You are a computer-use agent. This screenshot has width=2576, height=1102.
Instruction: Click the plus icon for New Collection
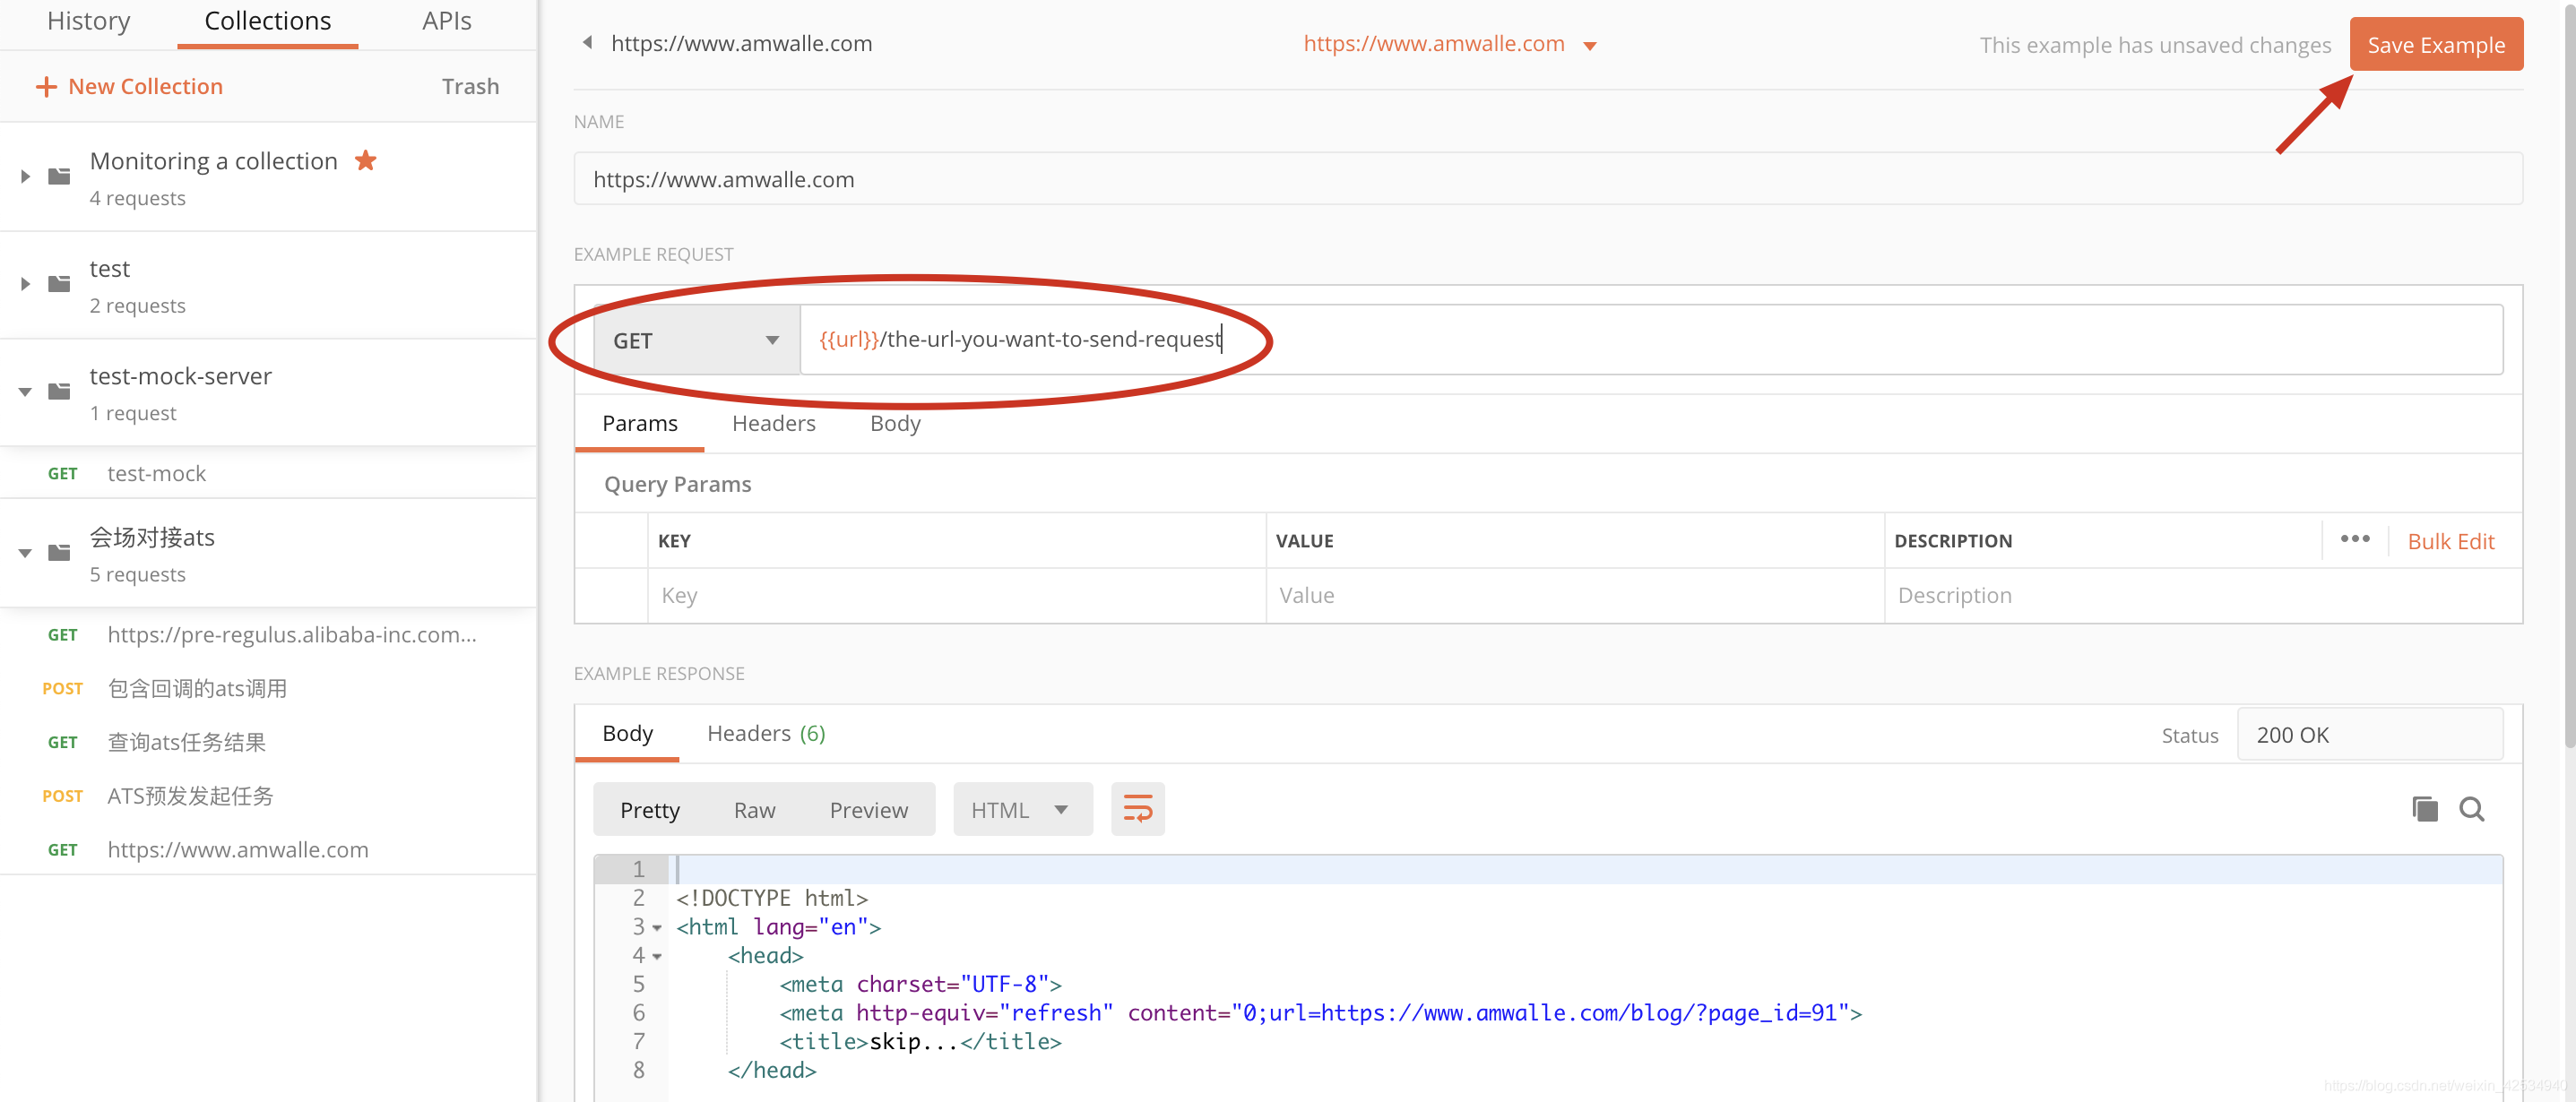pyautogui.click(x=46, y=87)
